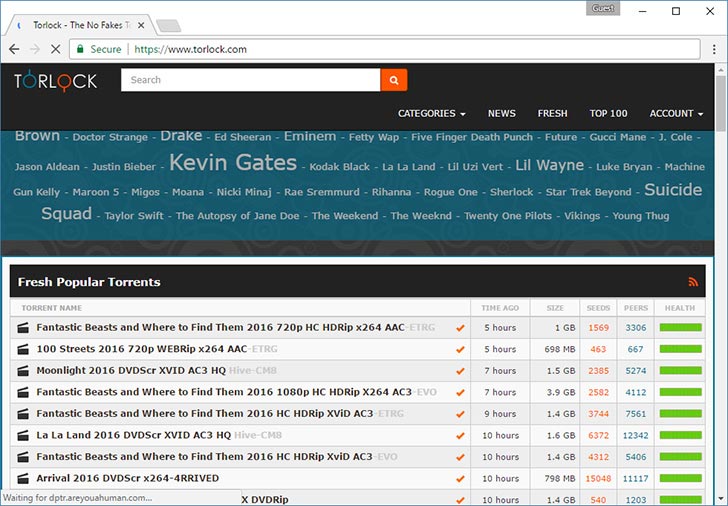Open the RSS feed icon for Fresh Popular Torrents
728x506 pixels.
693,282
